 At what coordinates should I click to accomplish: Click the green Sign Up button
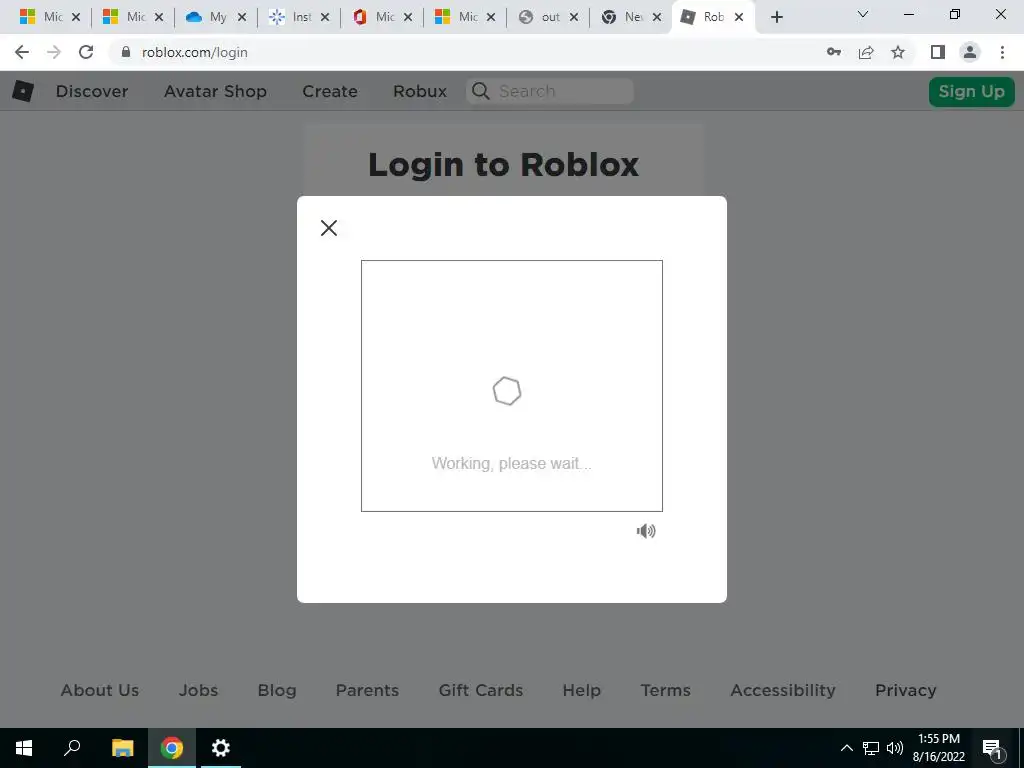pos(971,91)
